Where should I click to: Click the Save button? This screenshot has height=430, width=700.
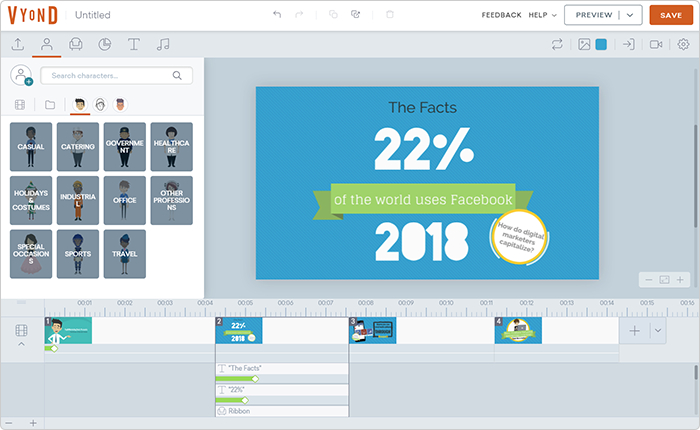tap(671, 15)
